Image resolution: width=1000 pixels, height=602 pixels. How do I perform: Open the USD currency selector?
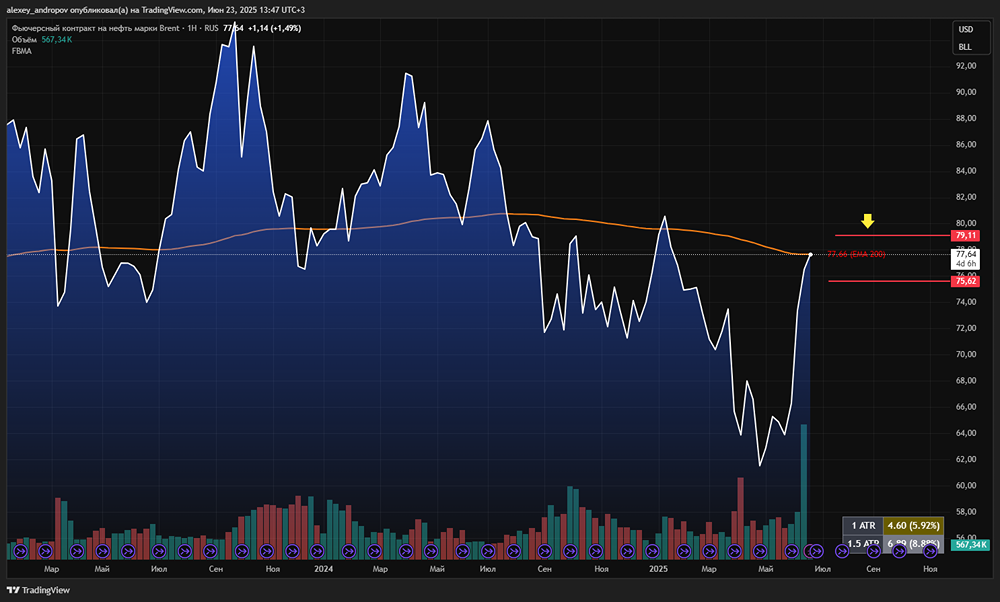[966, 29]
